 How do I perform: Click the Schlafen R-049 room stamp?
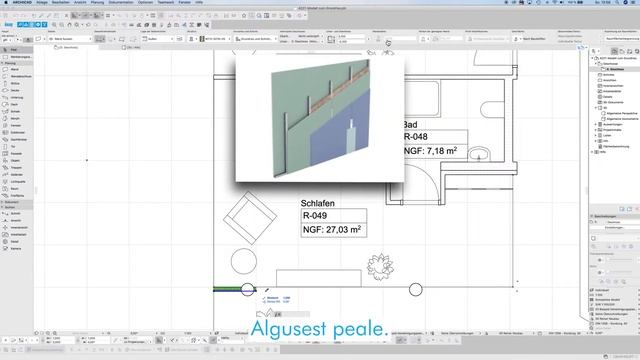[x=333, y=218]
